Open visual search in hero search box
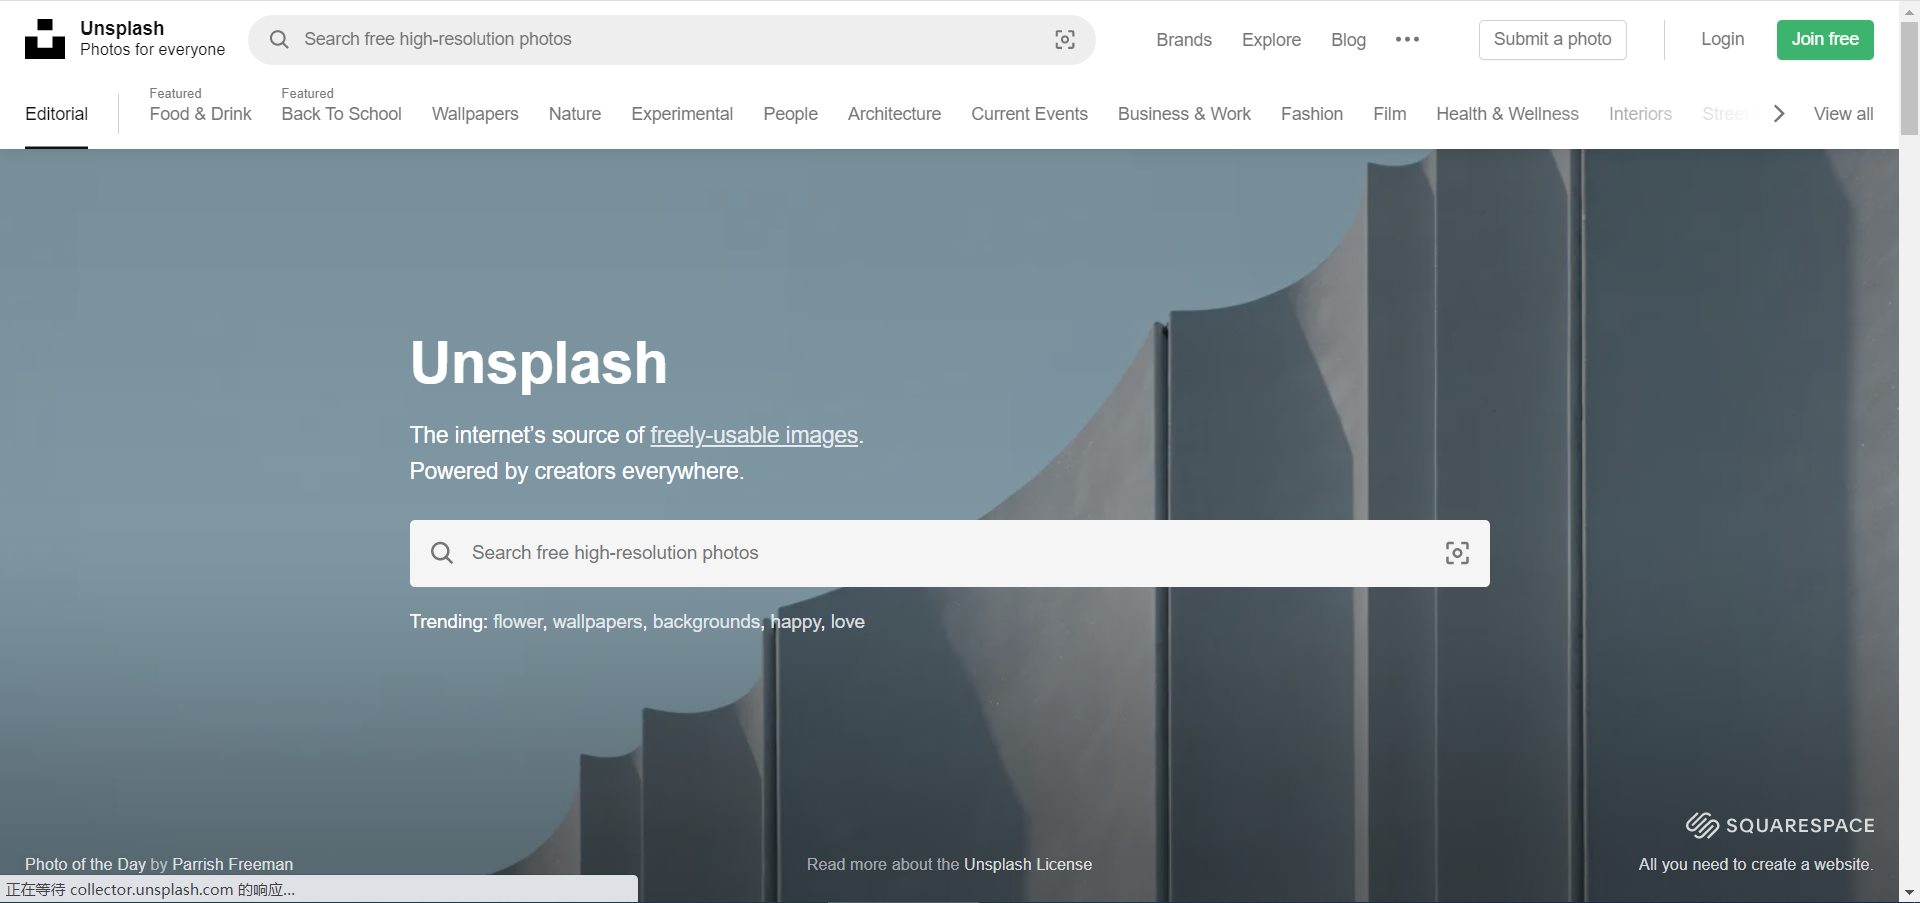 point(1457,553)
